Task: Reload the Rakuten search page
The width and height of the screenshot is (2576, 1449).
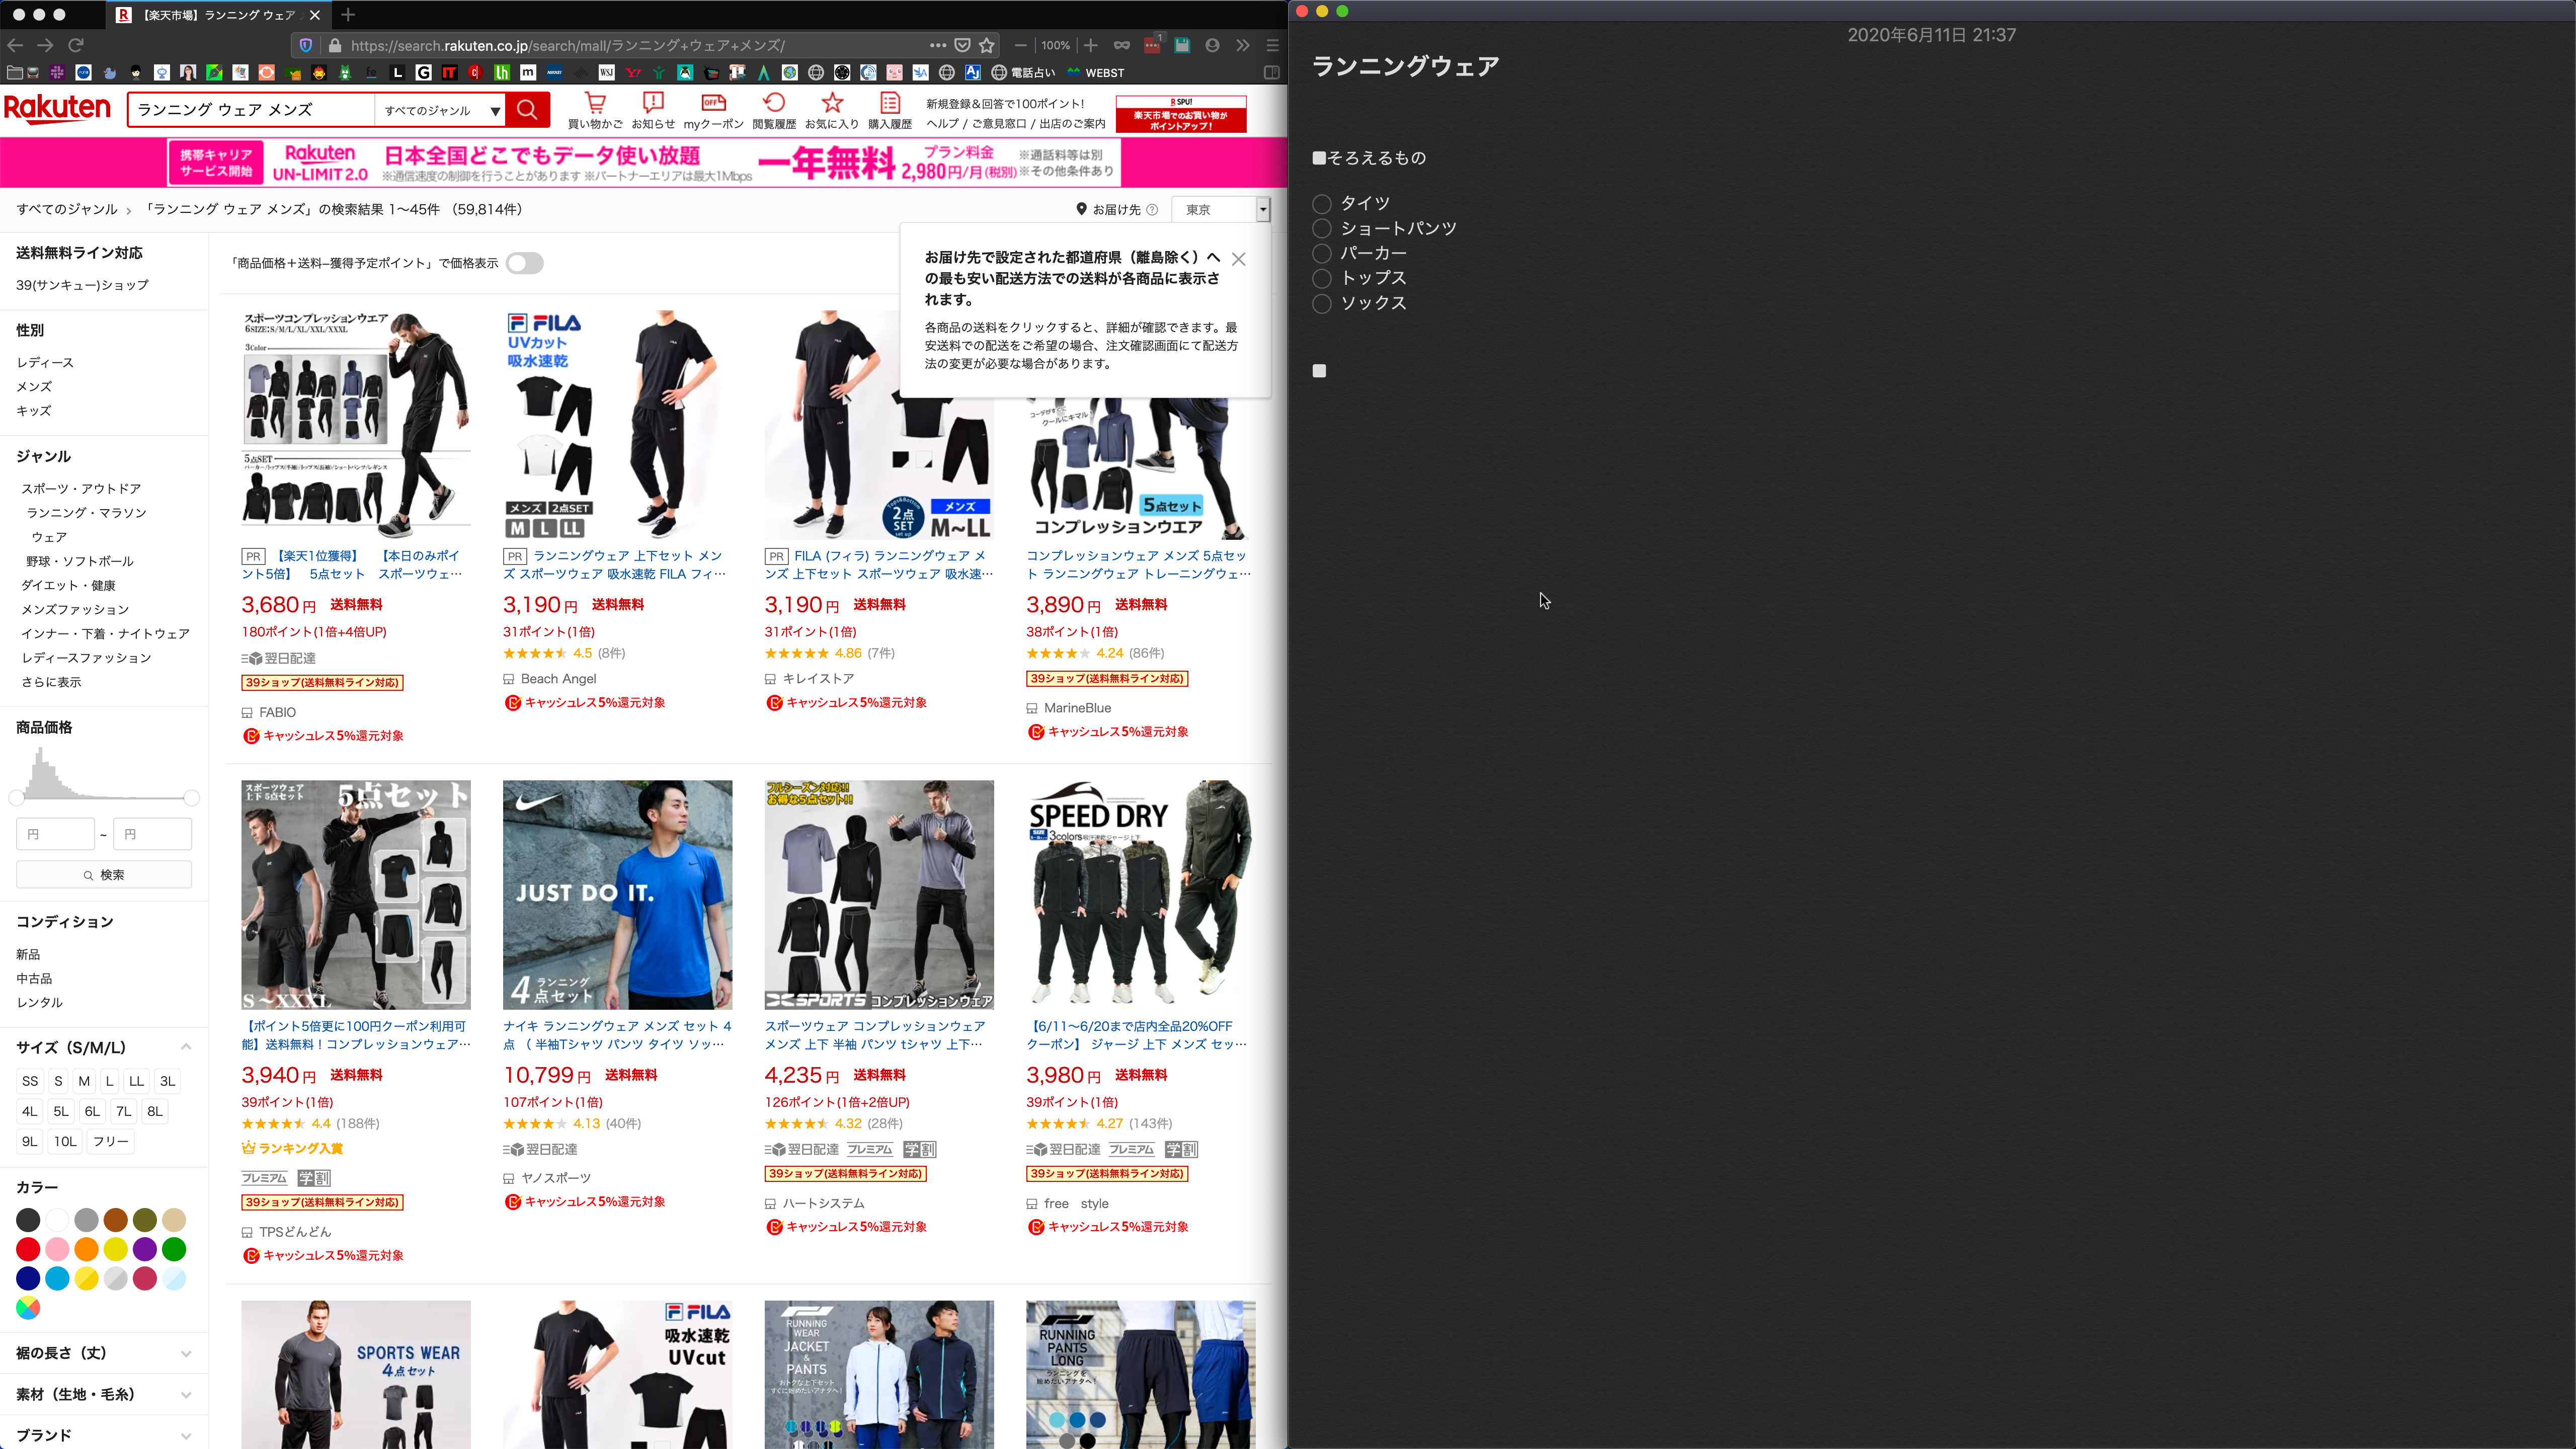Action: [x=76, y=45]
